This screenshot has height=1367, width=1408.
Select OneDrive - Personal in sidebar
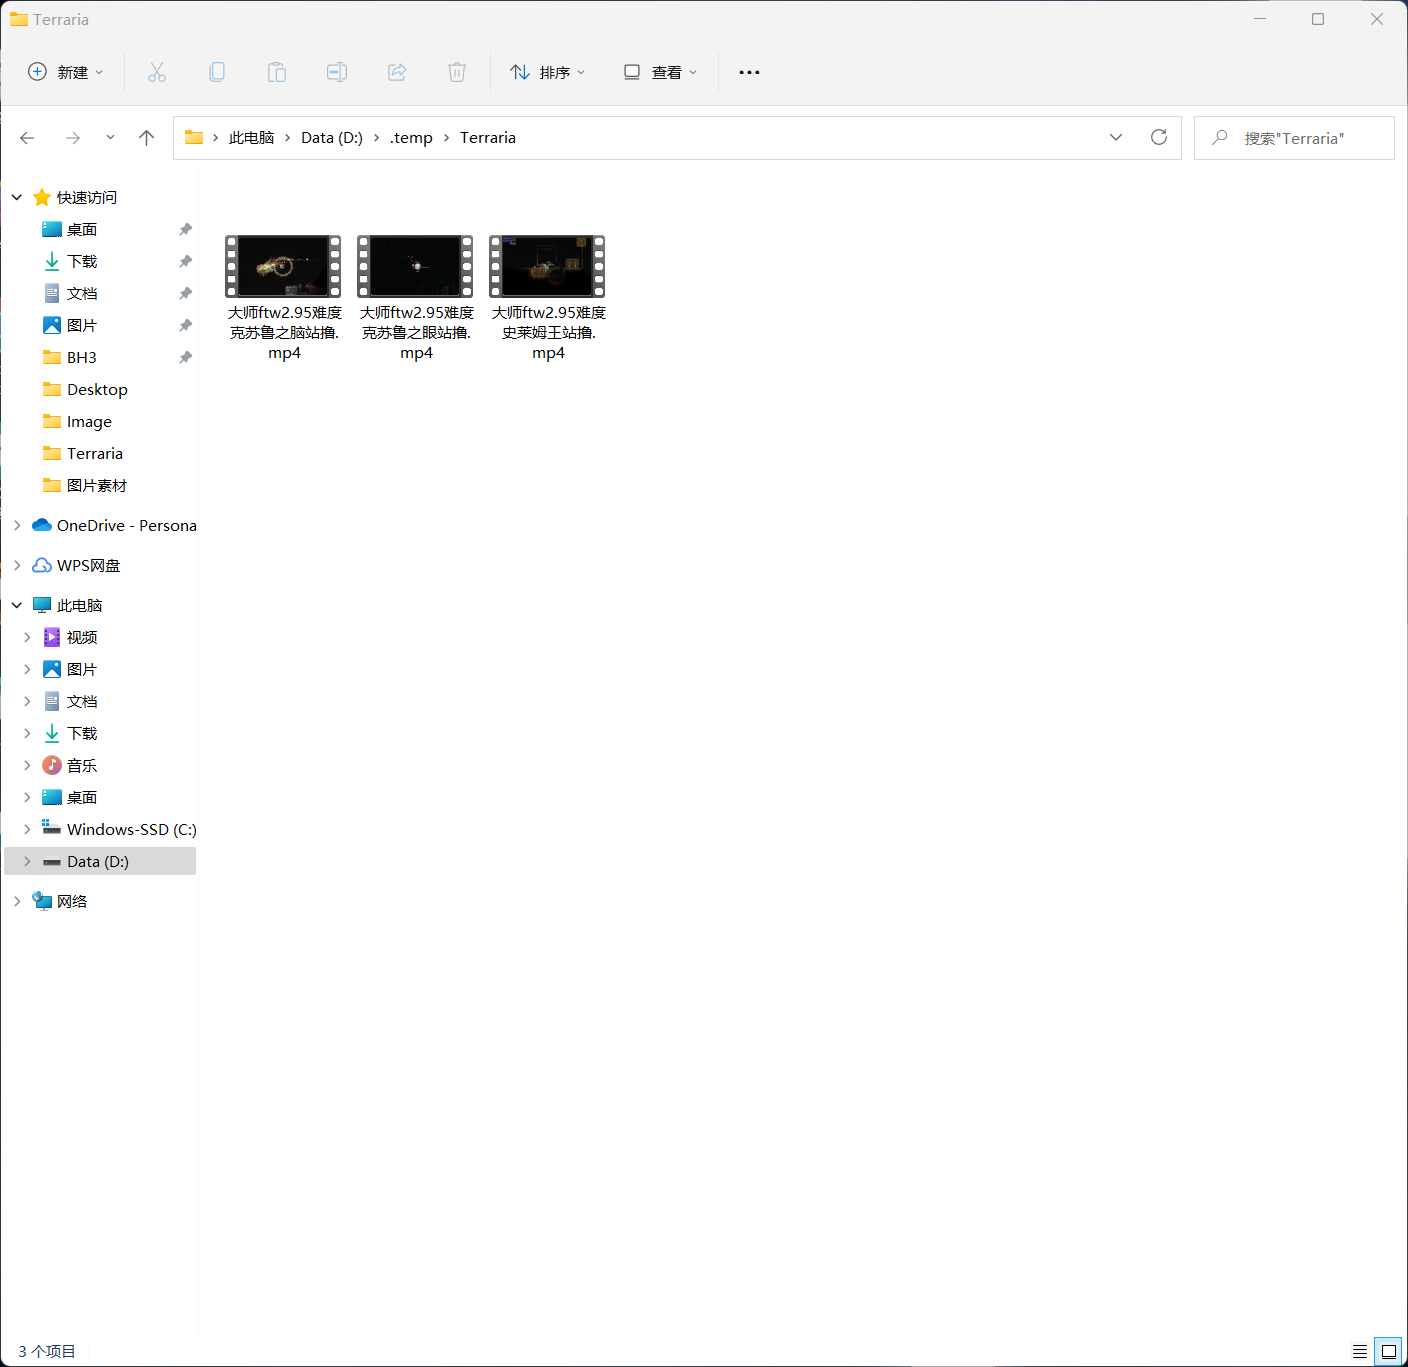pyautogui.click(x=127, y=526)
